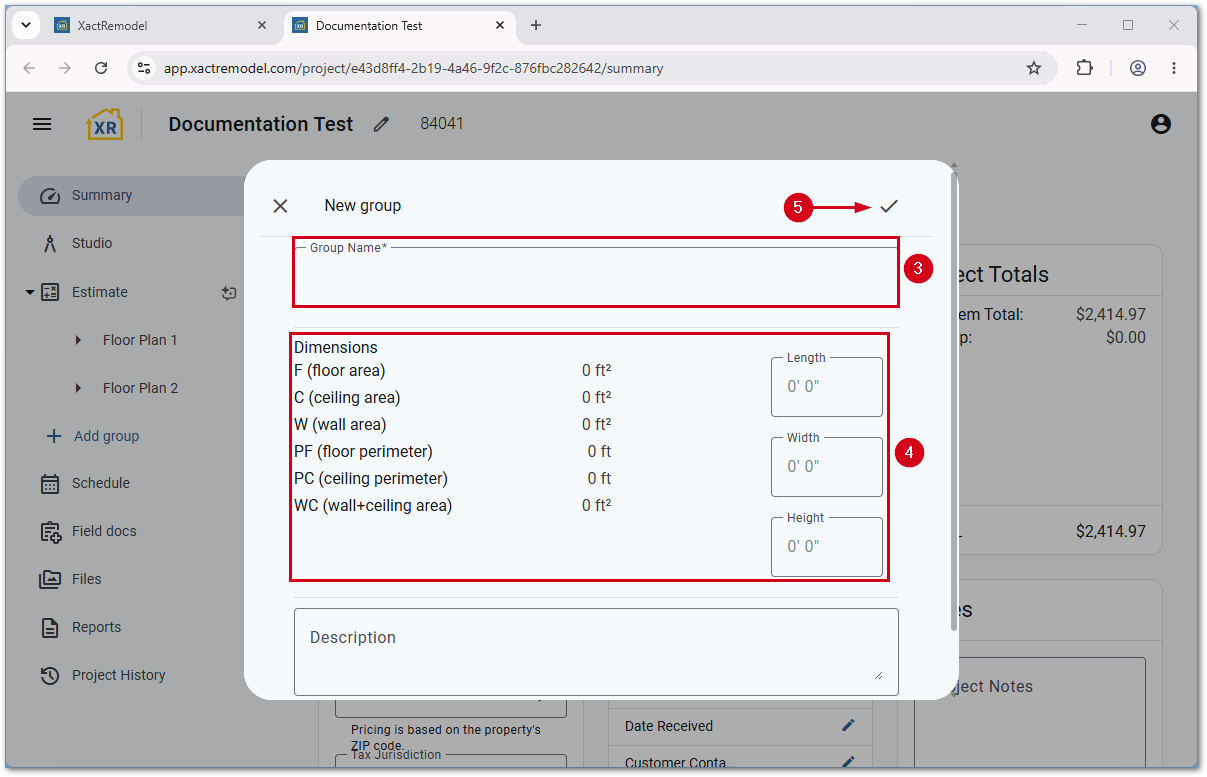Expand Floor Plan 2 arrow
Screen dimensions: 1207x777
point(79,388)
